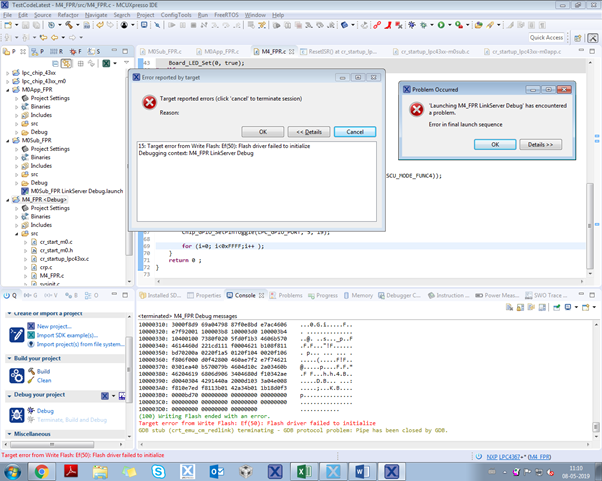The image size is (602, 481).
Task: Click the yellow back navigation arrow icon
Action: point(55,38)
